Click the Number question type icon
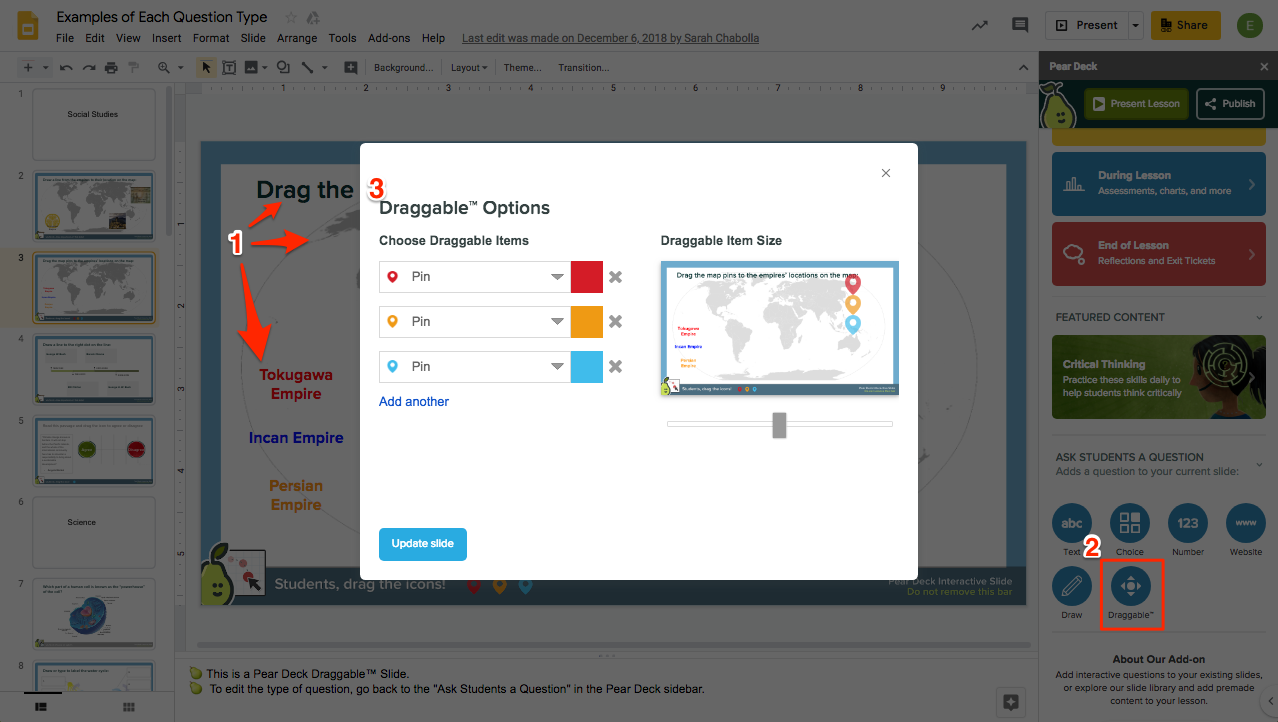This screenshot has height=722, width=1278. (1188, 523)
